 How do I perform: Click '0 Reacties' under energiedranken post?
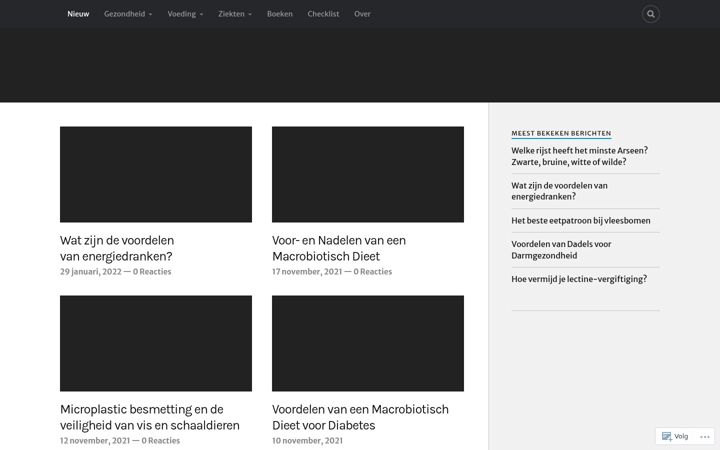(152, 271)
